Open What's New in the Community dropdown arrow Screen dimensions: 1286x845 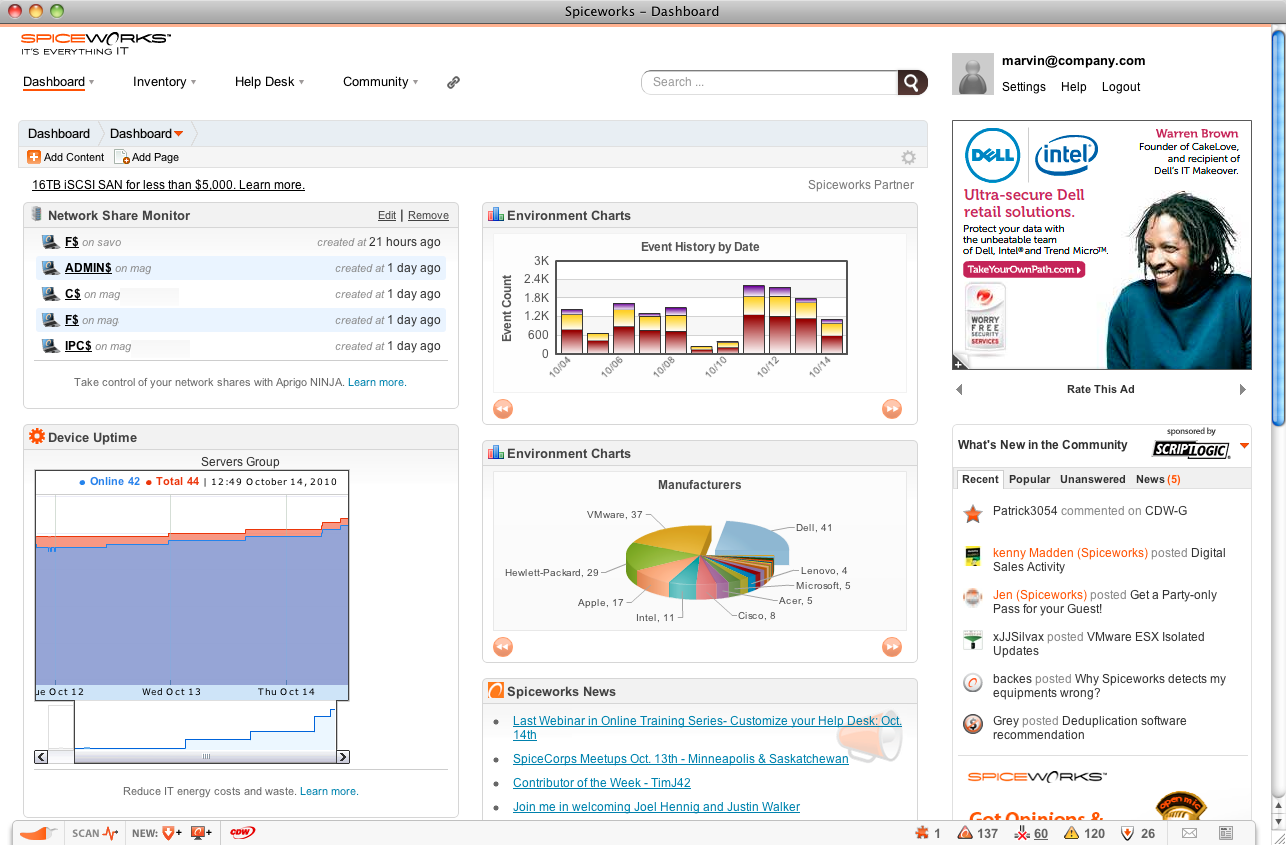click(1244, 446)
